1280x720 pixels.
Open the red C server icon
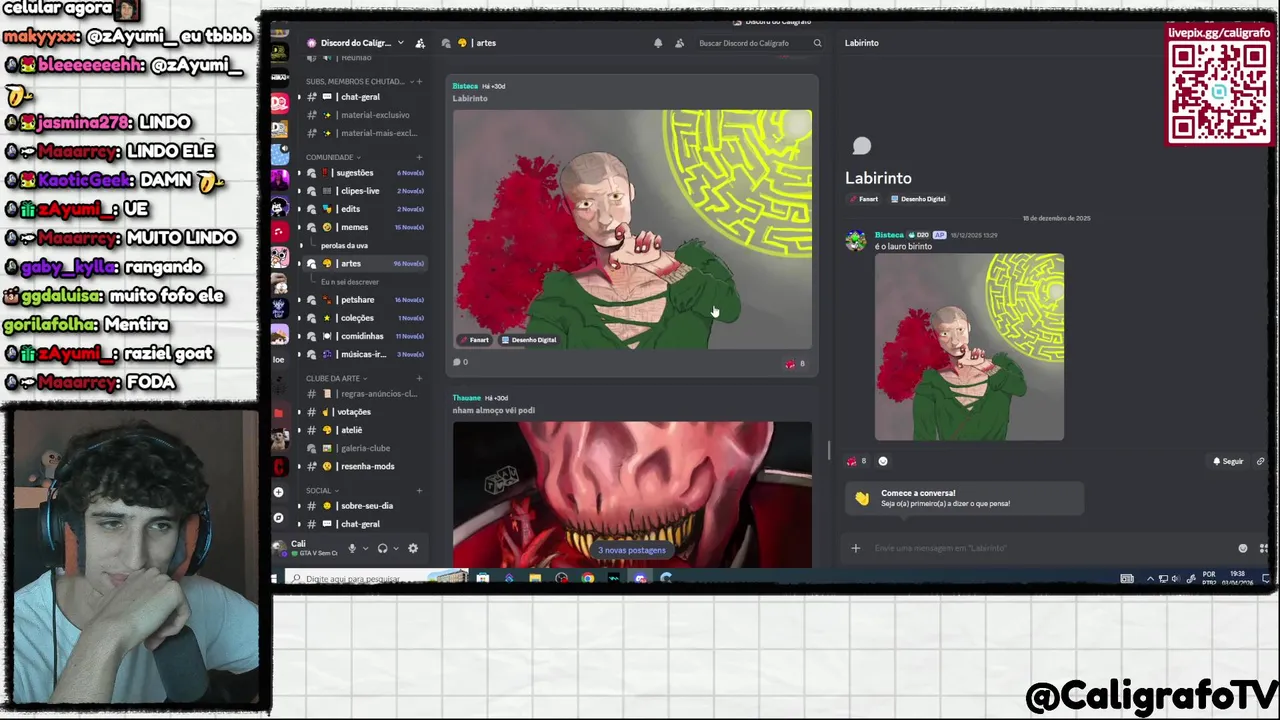point(279,466)
